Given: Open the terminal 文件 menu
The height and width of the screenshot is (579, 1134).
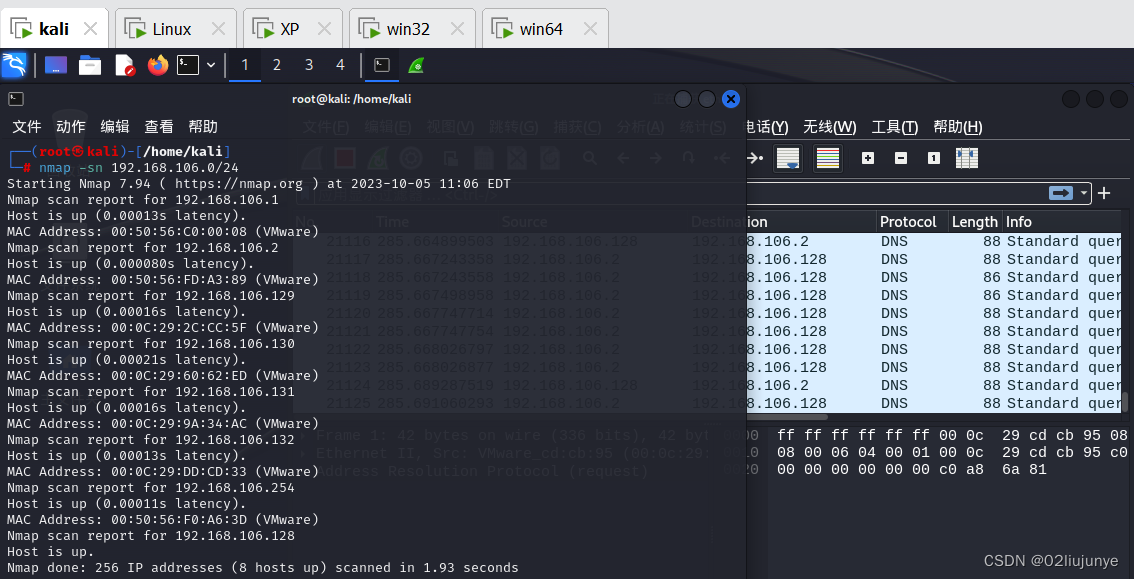Looking at the screenshot, I should click(27, 126).
